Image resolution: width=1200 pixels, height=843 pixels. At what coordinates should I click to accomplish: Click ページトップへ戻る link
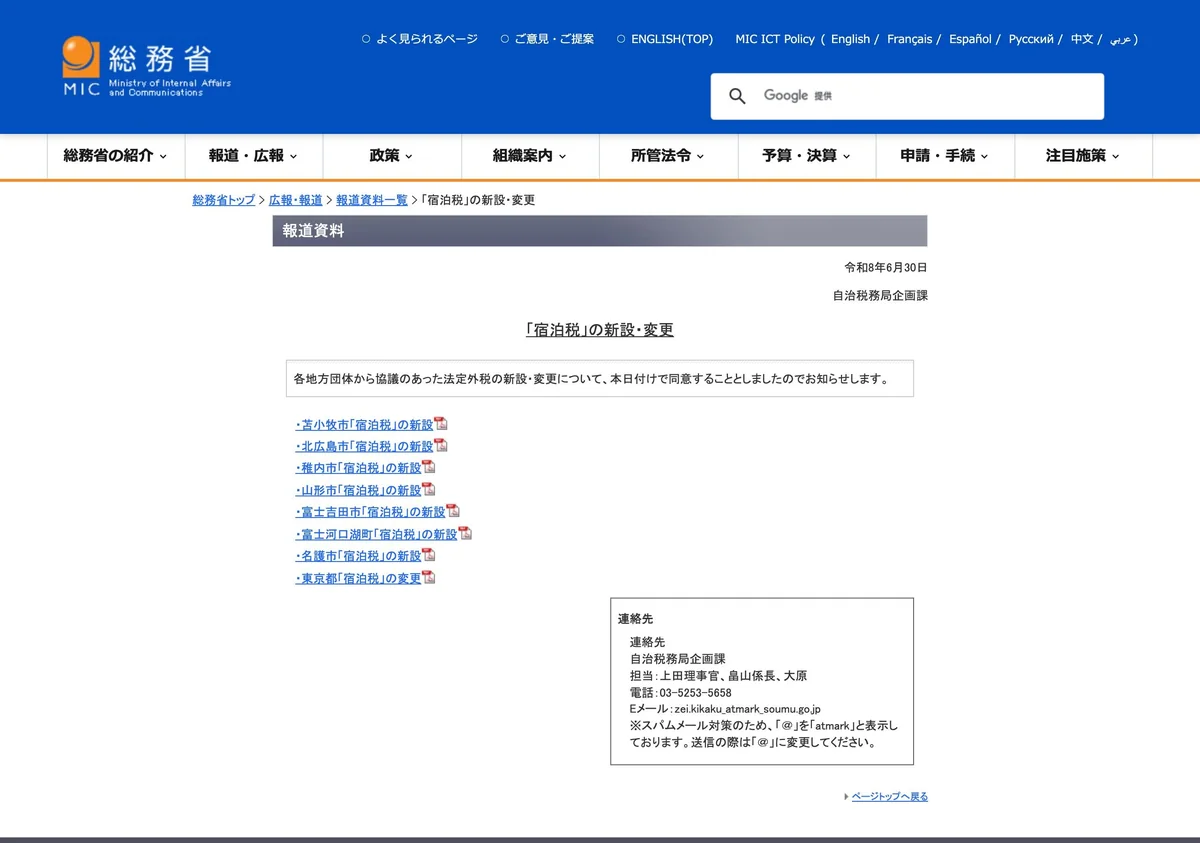pyautogui.click(x=890, y=797)
